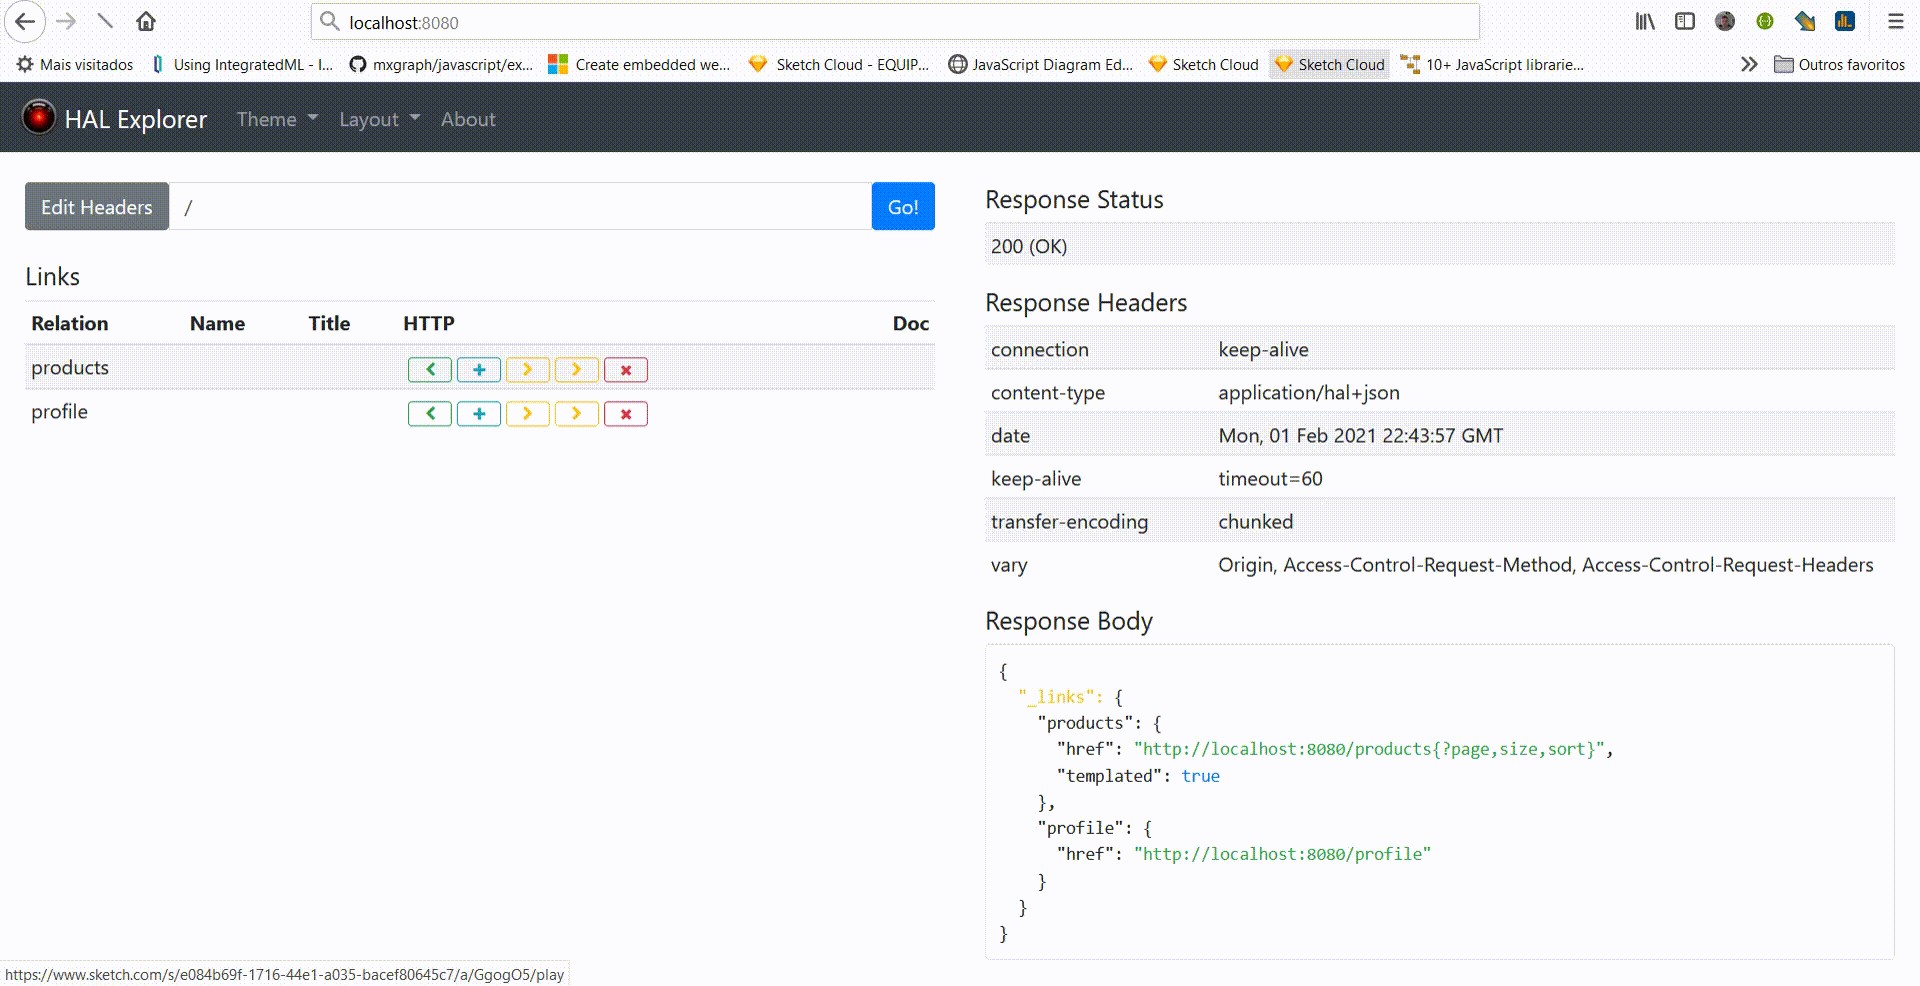The image size is (1920, 986).
Task: Click the blue POST plus button for profile
Action: tap(479, 414)
